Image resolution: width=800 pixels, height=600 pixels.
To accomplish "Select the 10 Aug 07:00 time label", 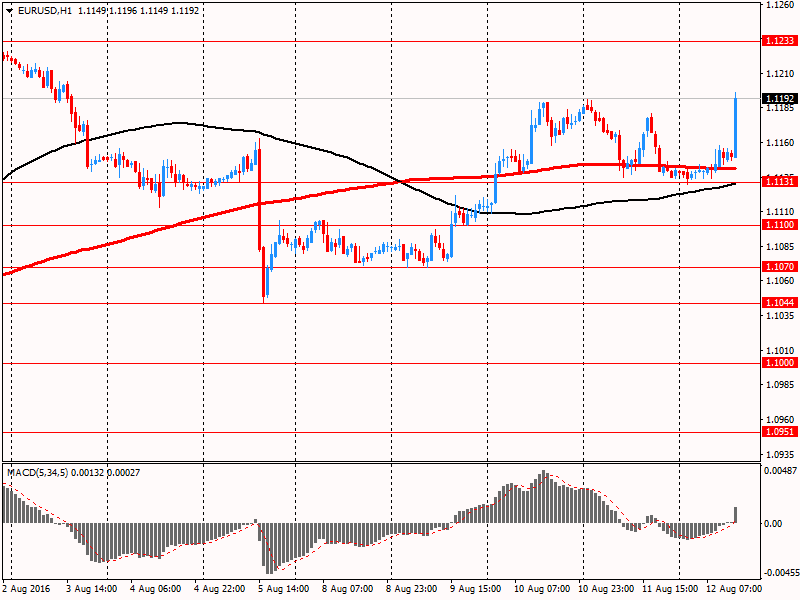I will pos(542,589).
